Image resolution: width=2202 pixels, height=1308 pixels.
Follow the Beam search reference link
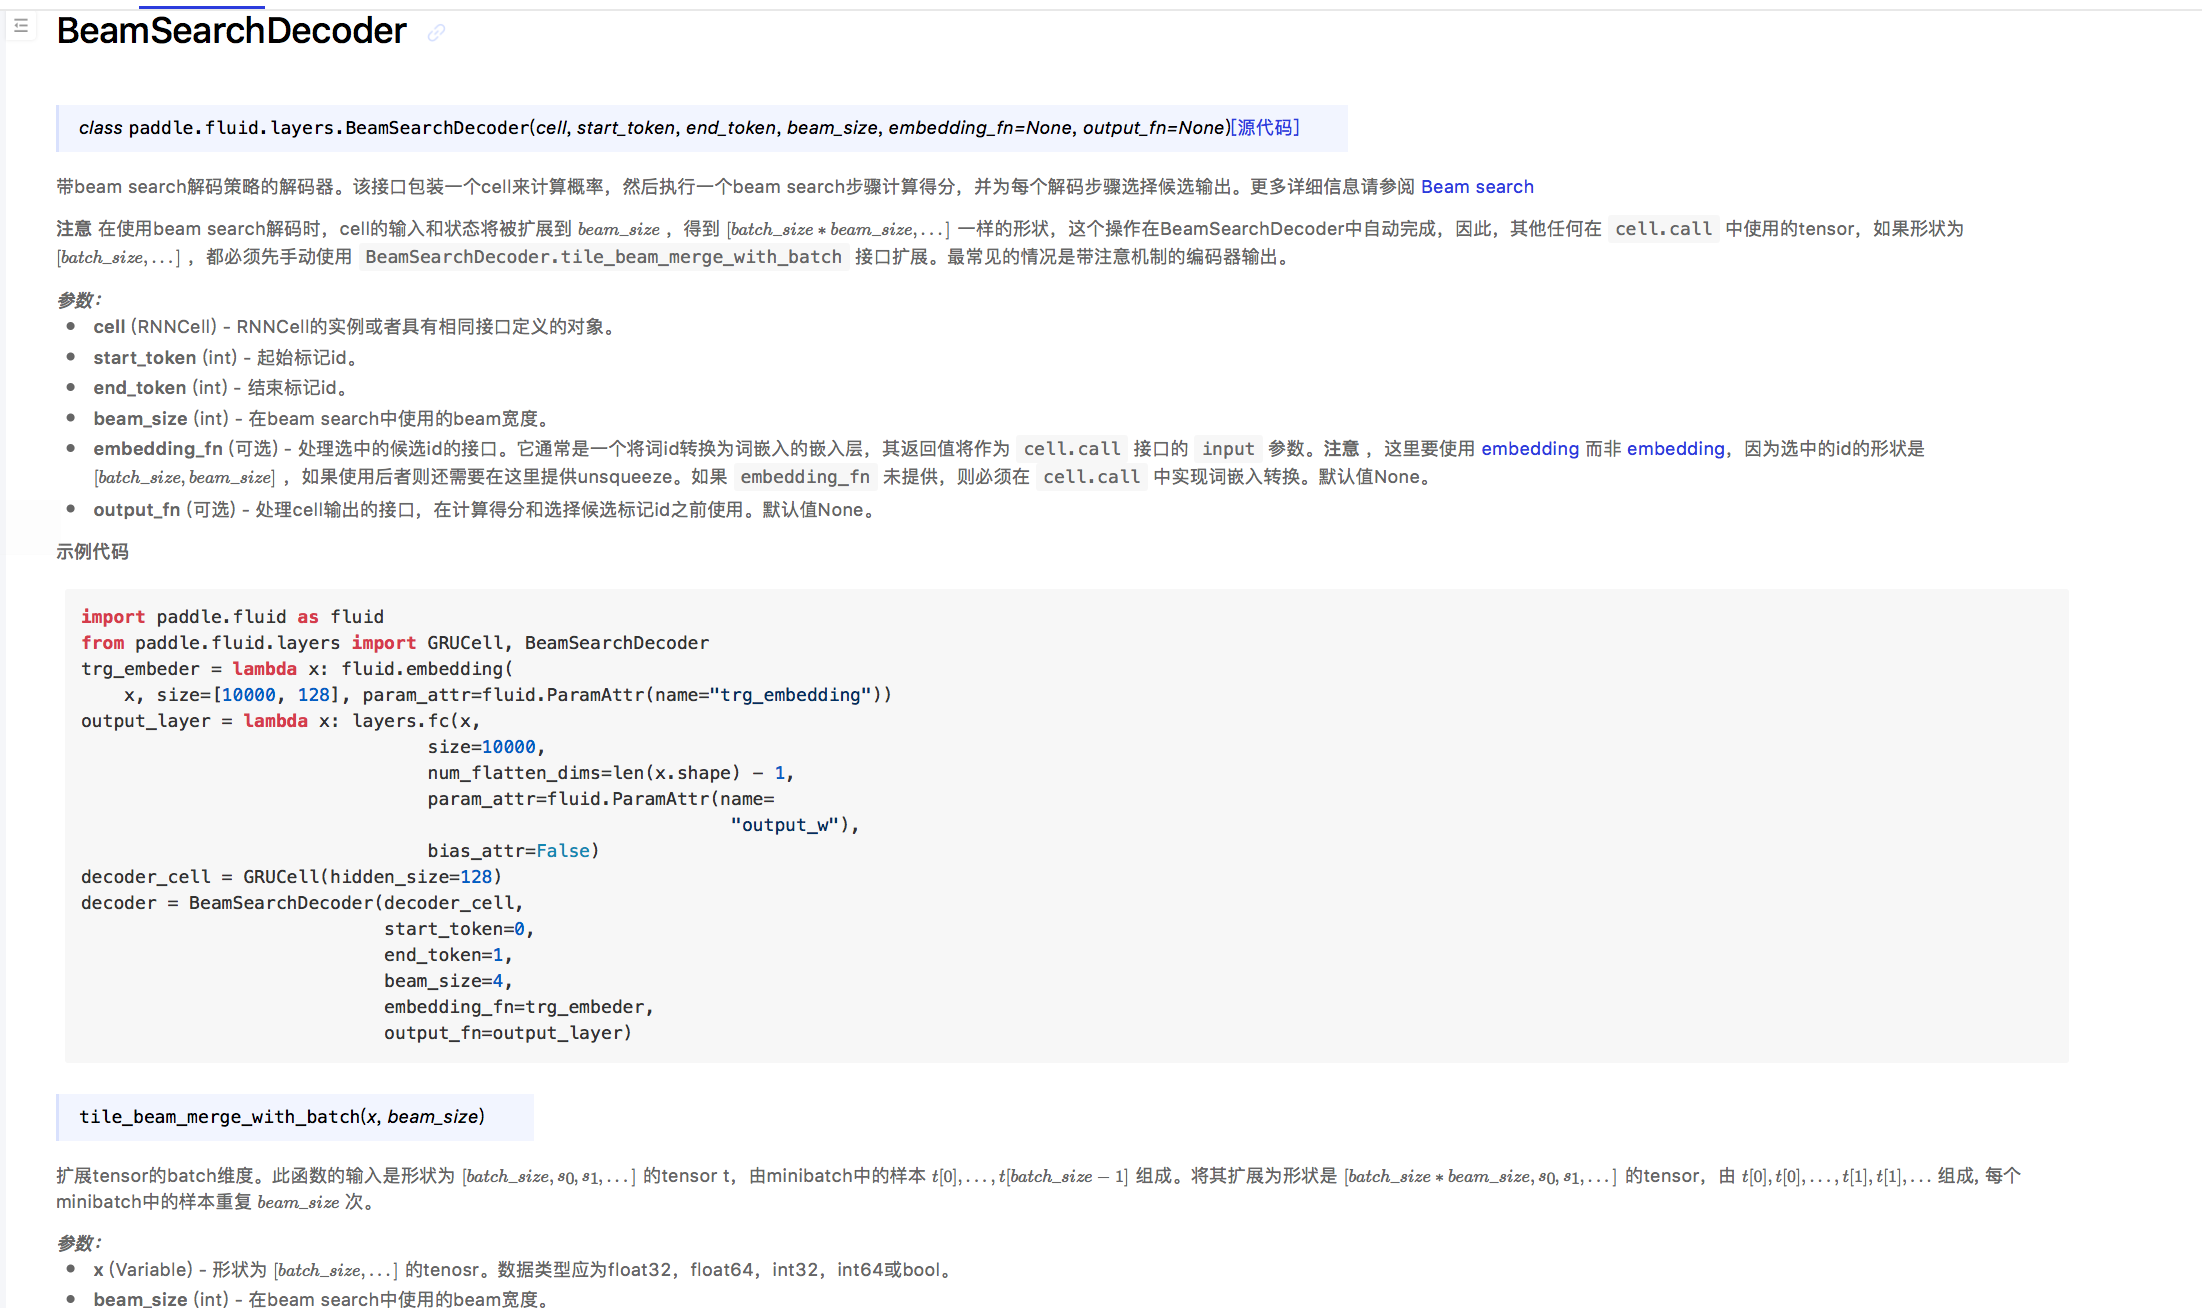pyautogui.click(x=1476, y=187)
